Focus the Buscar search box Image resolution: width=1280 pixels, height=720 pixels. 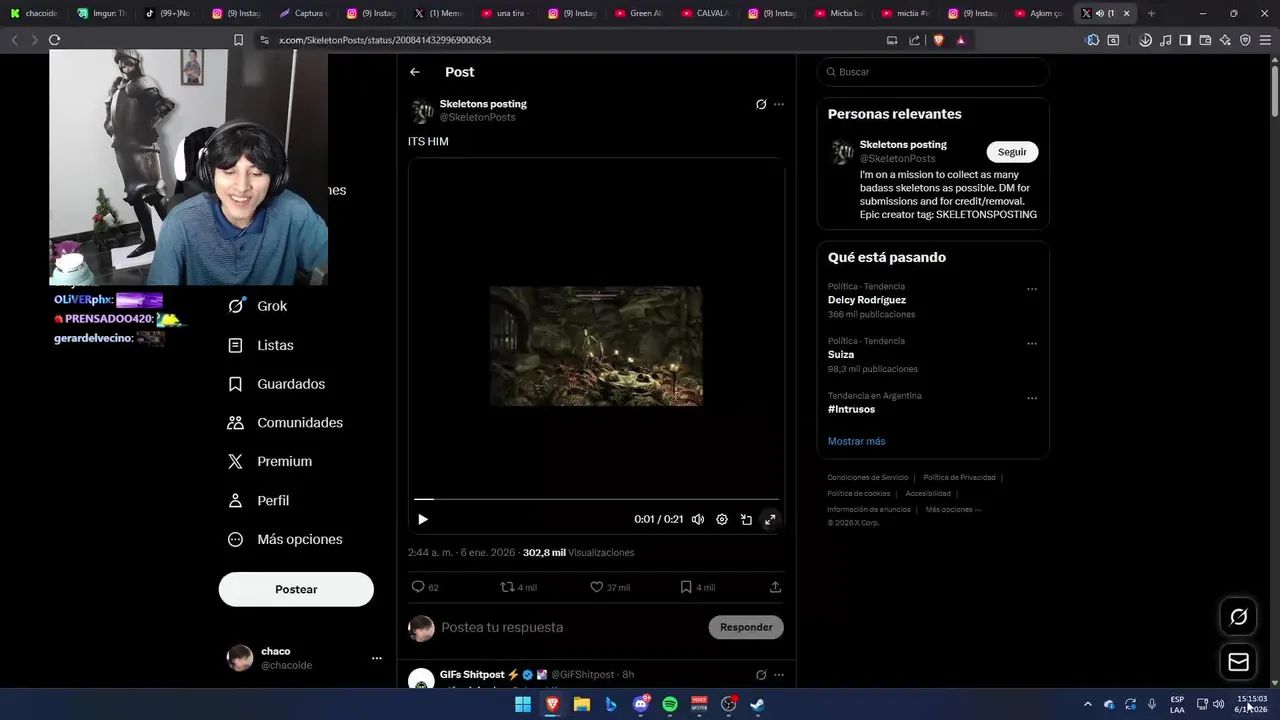(x=933, y=72)
